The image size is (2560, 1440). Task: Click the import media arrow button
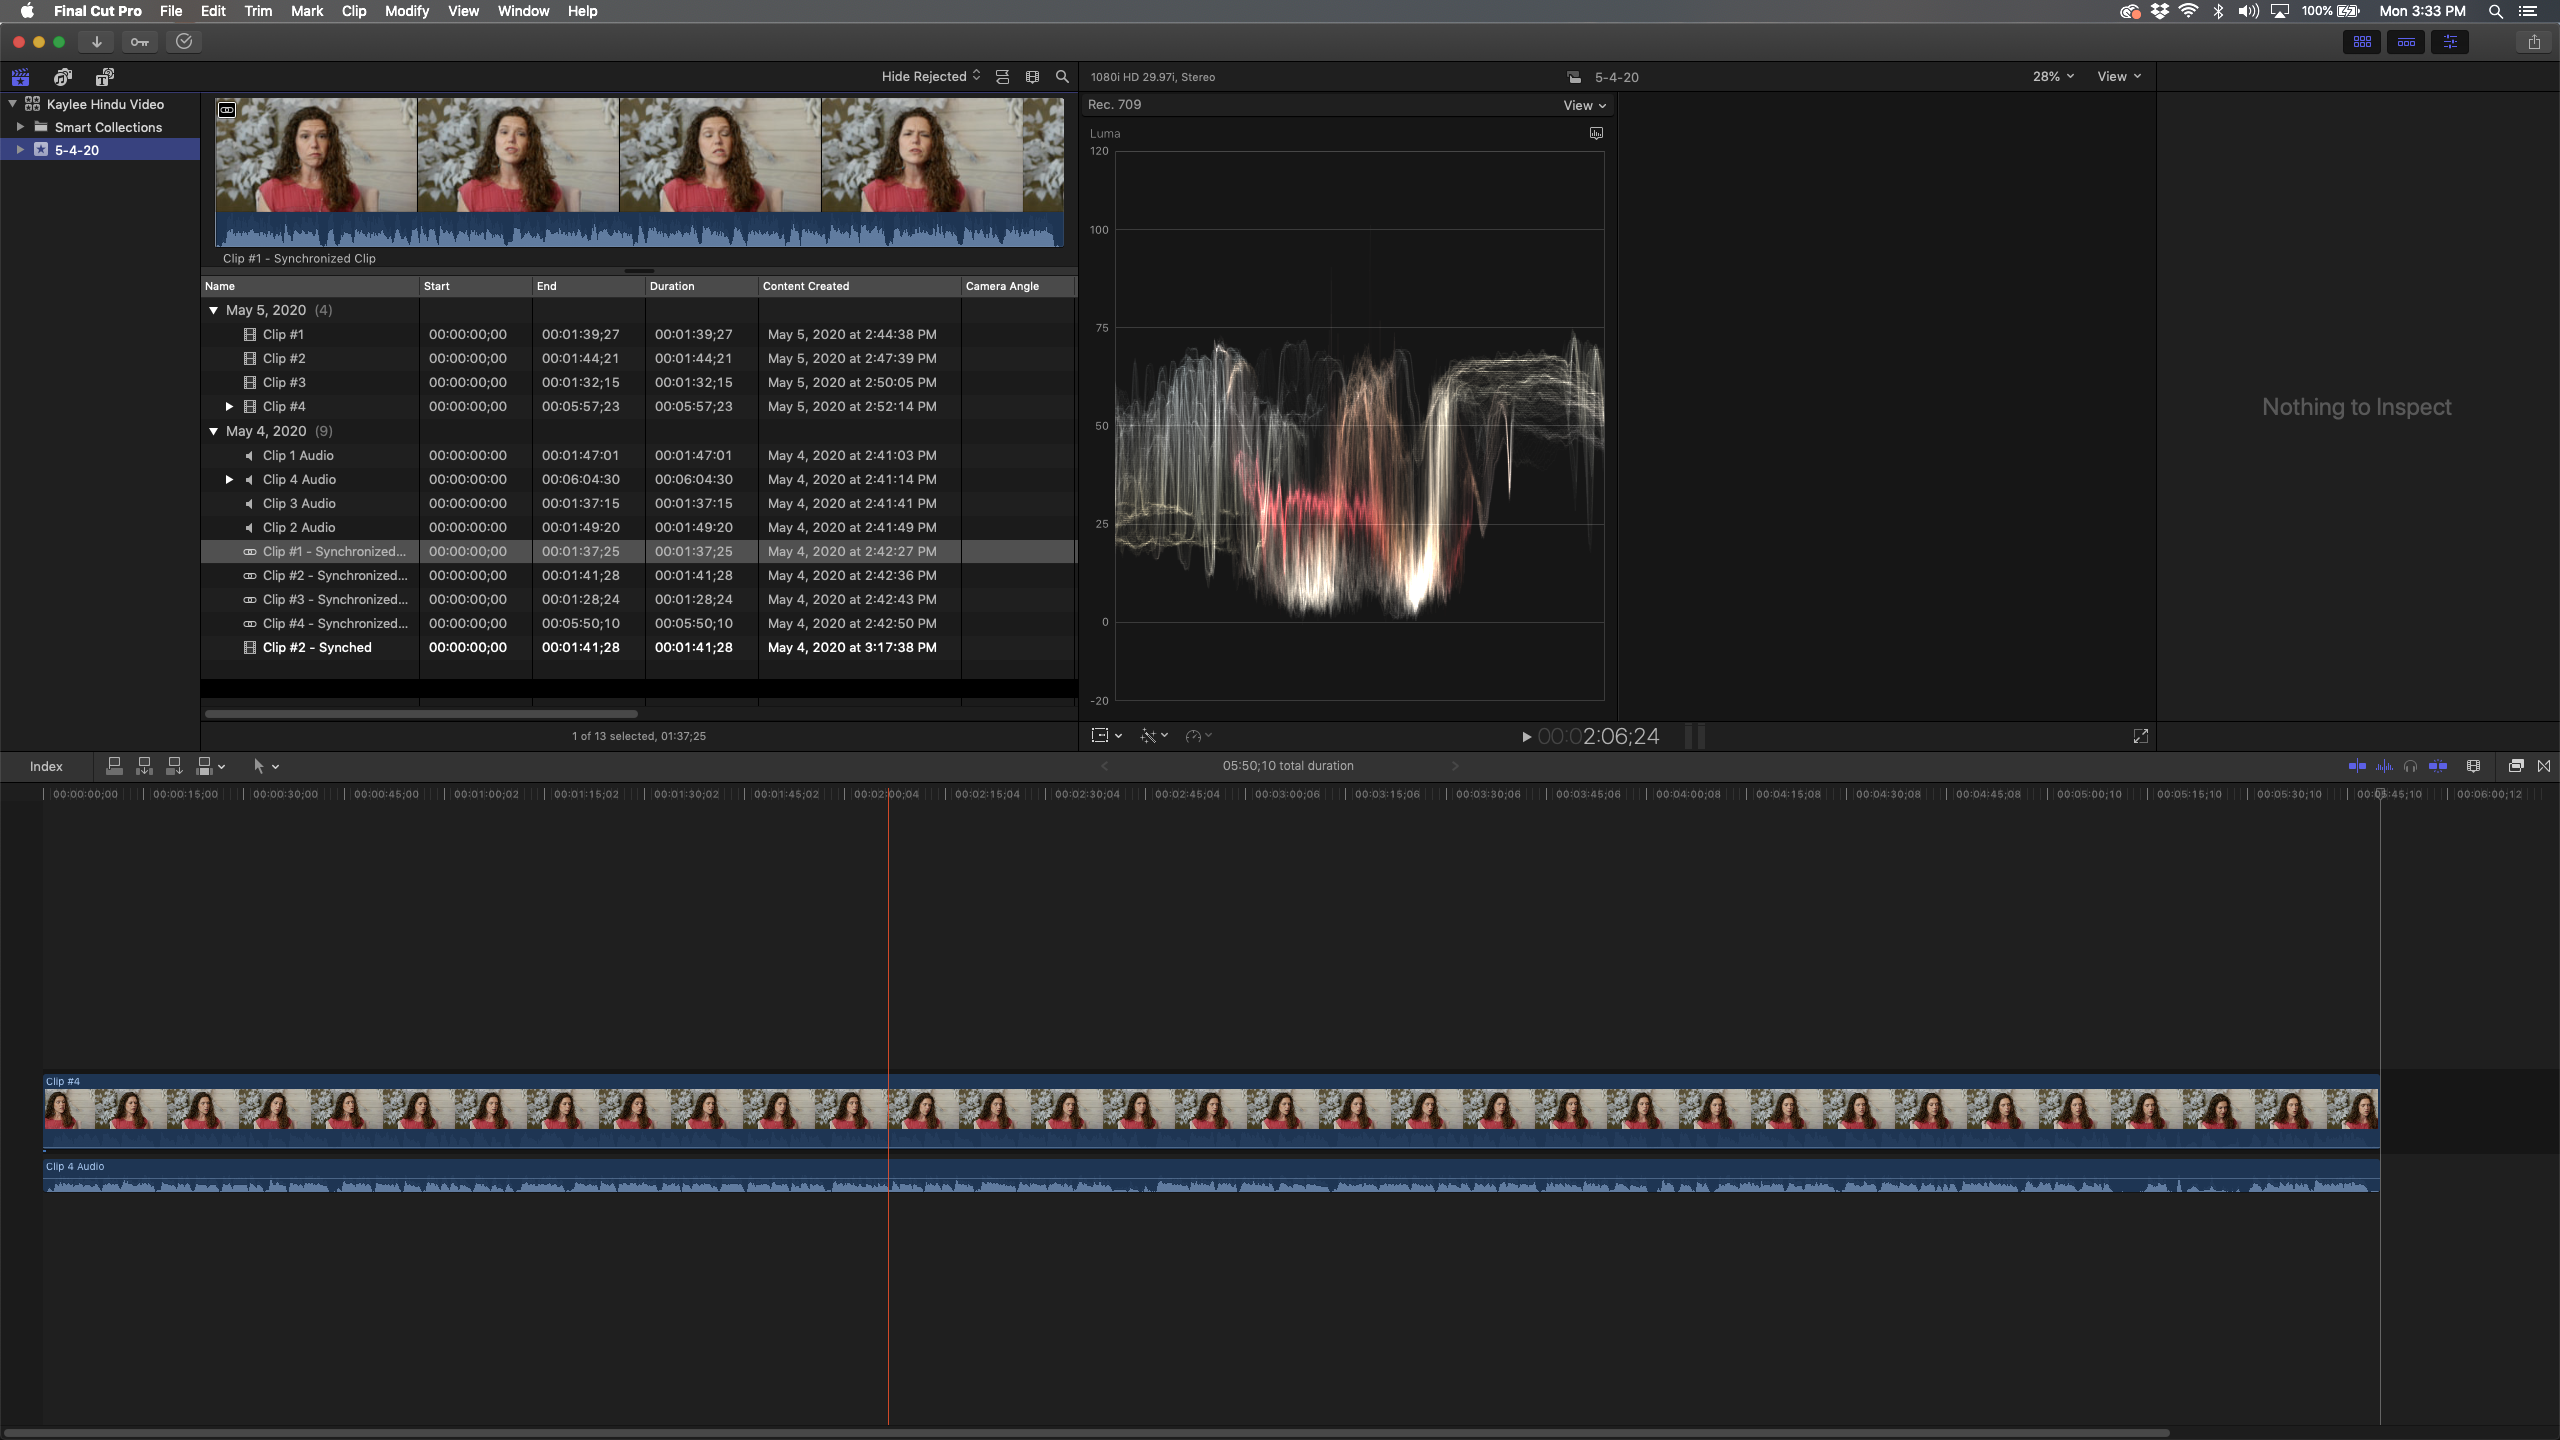click(x=96, y=42)
